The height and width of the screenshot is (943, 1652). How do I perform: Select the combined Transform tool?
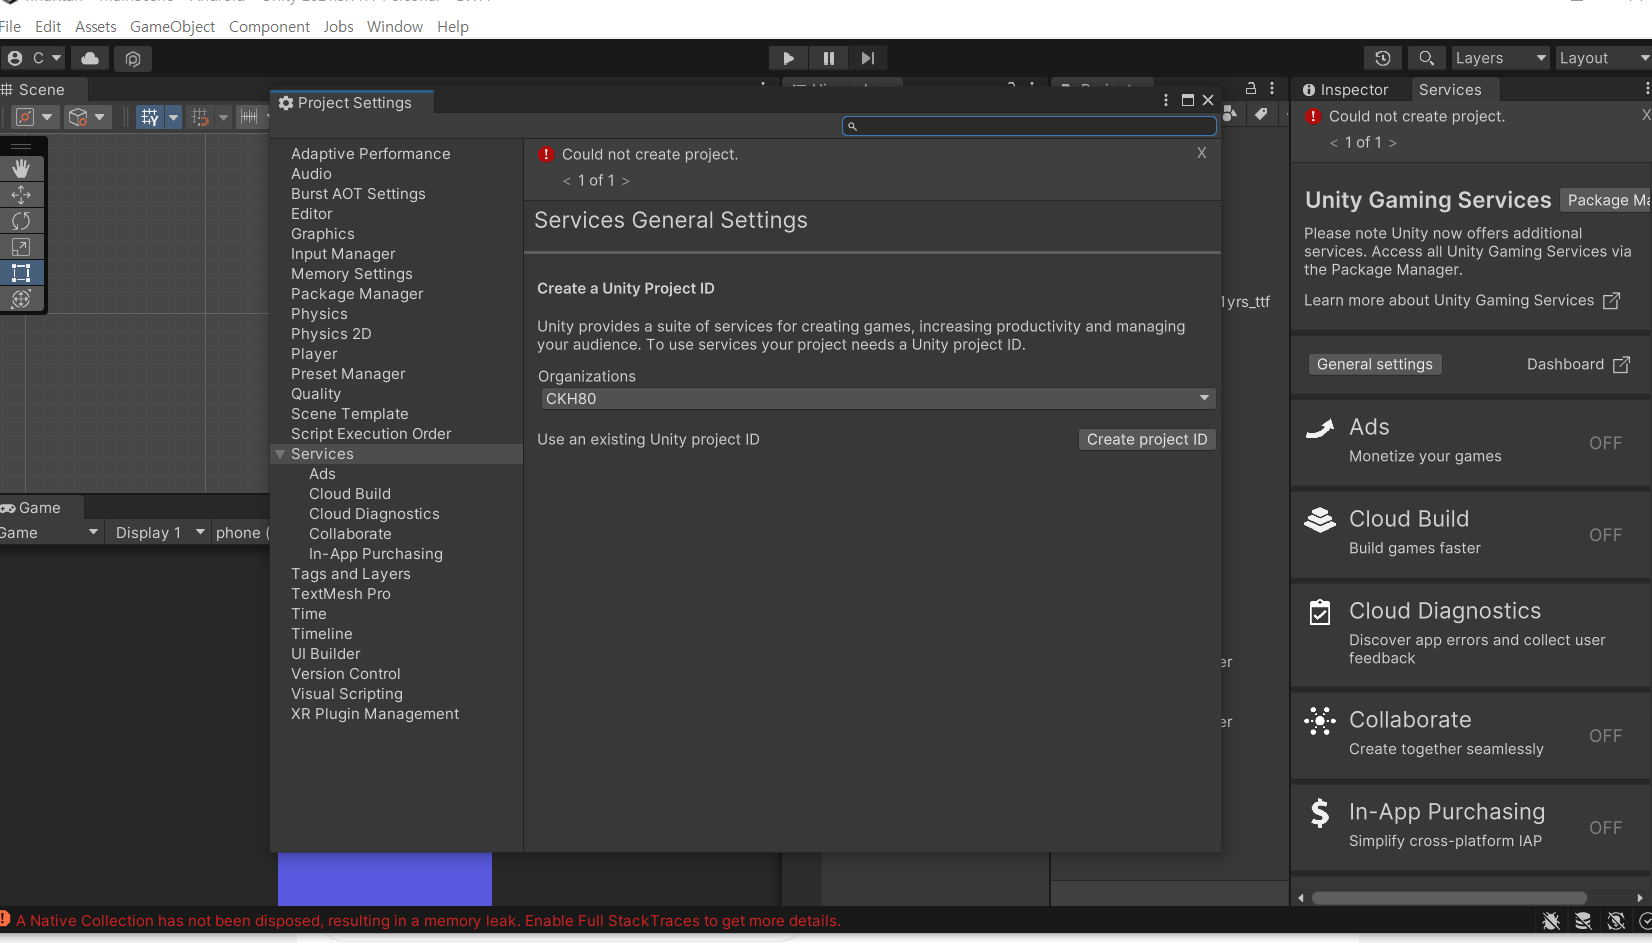(x=21, y=299)
